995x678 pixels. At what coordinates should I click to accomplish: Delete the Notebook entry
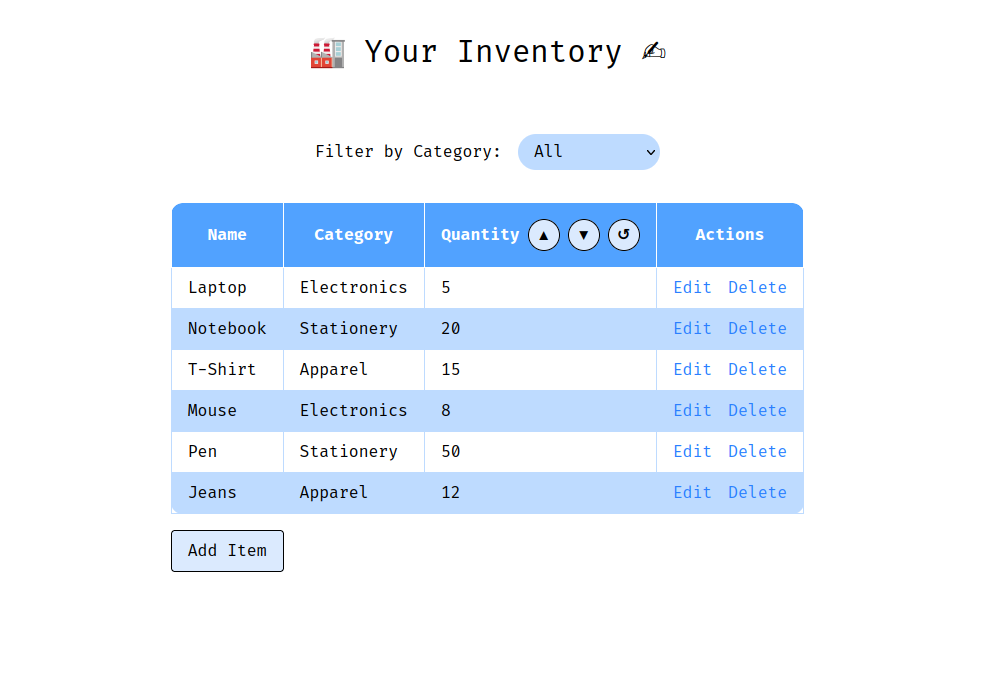pyautogui.click(x=757, y=328)
